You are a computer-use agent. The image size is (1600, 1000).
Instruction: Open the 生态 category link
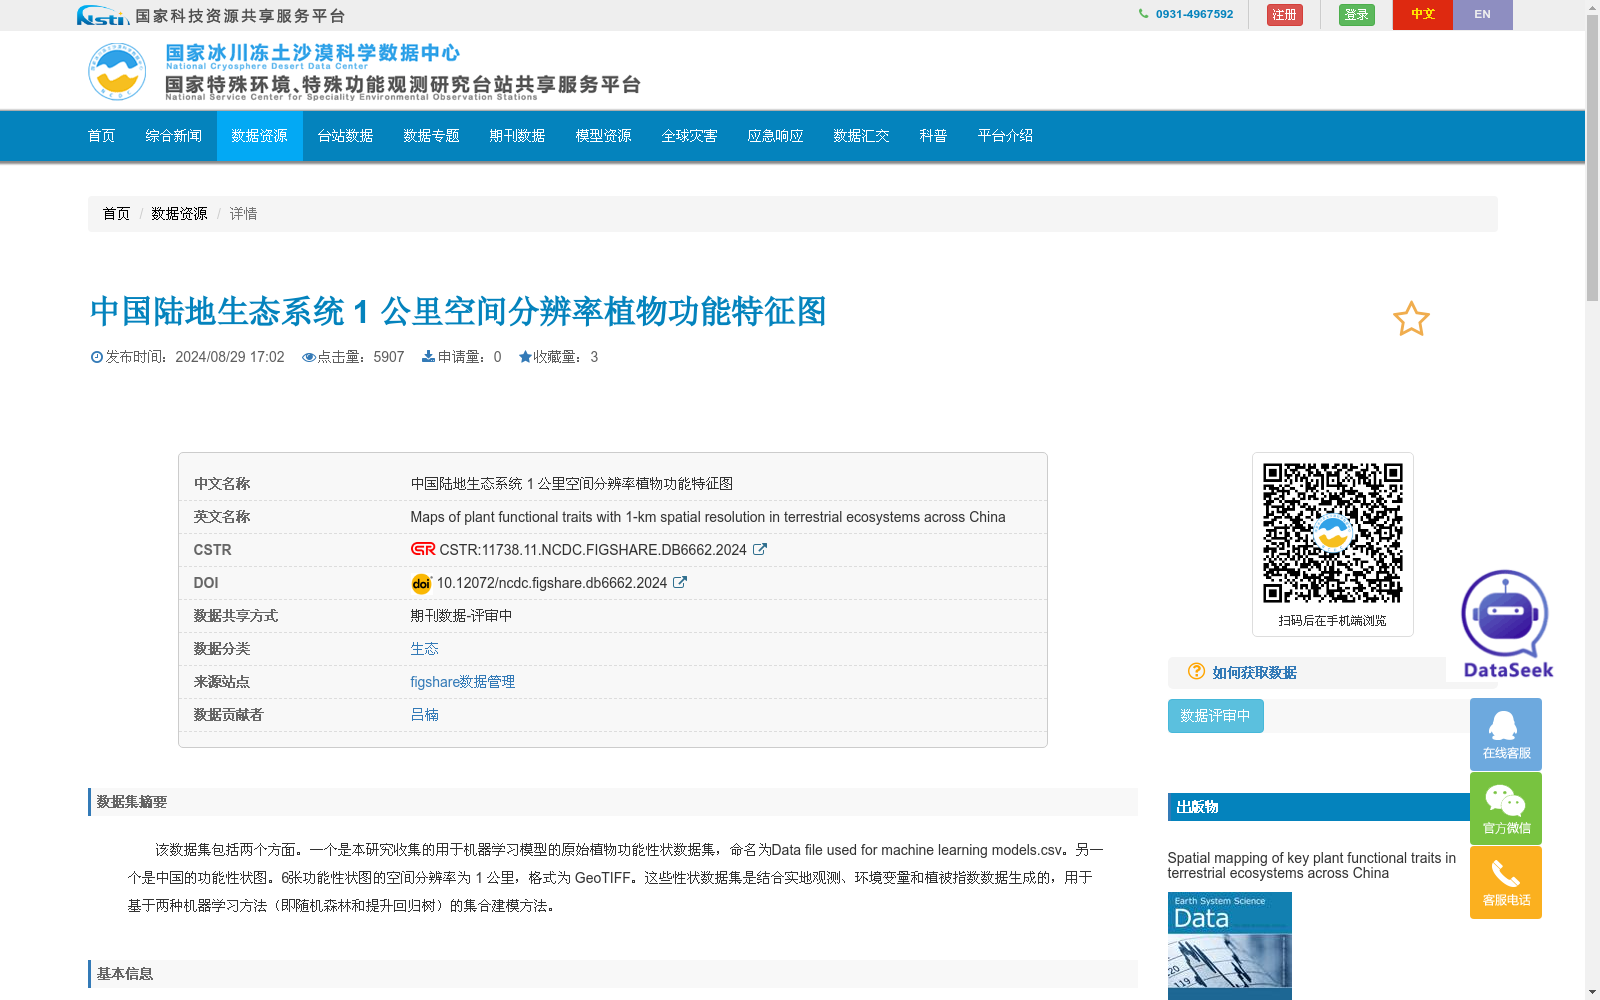click(x=425, y=649)
